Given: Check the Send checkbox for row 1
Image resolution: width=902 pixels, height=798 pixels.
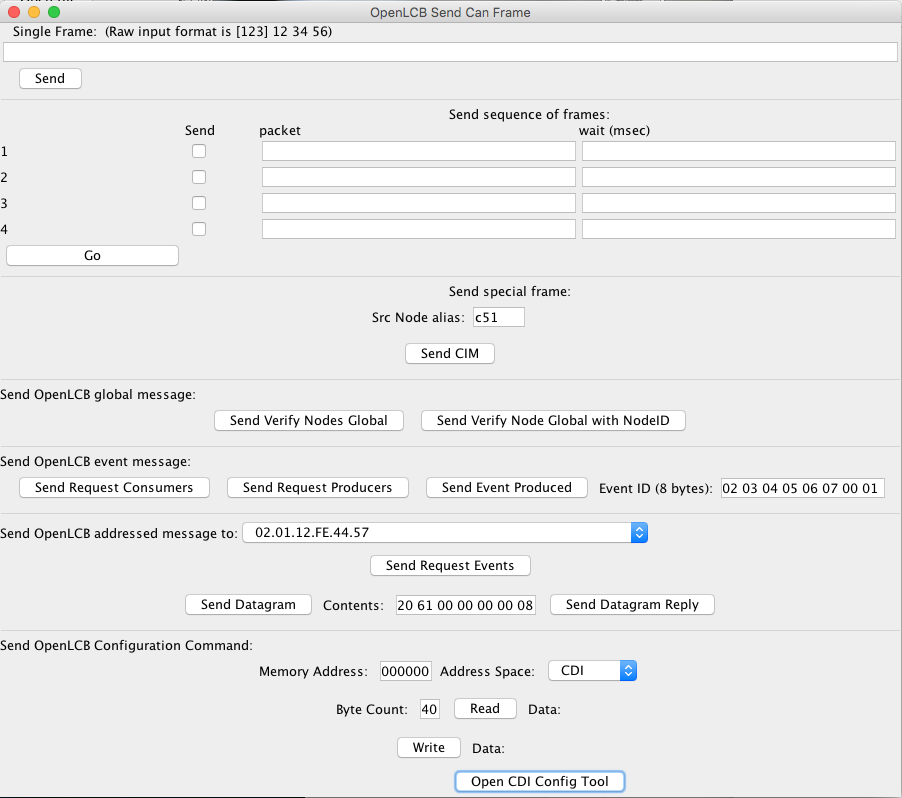Looking at the screenshot, I should pos(199,151).
